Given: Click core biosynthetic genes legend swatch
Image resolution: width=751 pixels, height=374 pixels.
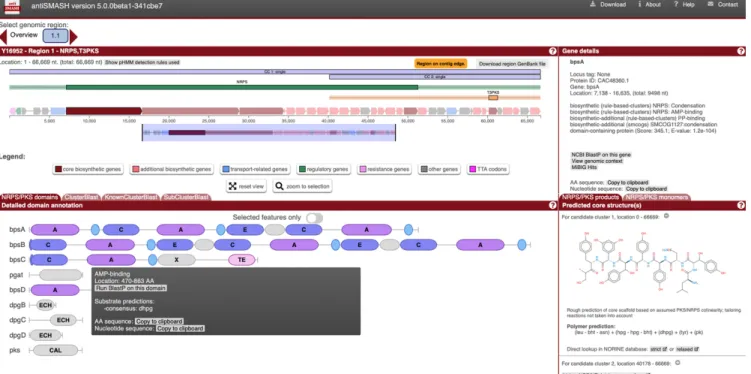Looking at the screenshot, I should tap(58, 169).
